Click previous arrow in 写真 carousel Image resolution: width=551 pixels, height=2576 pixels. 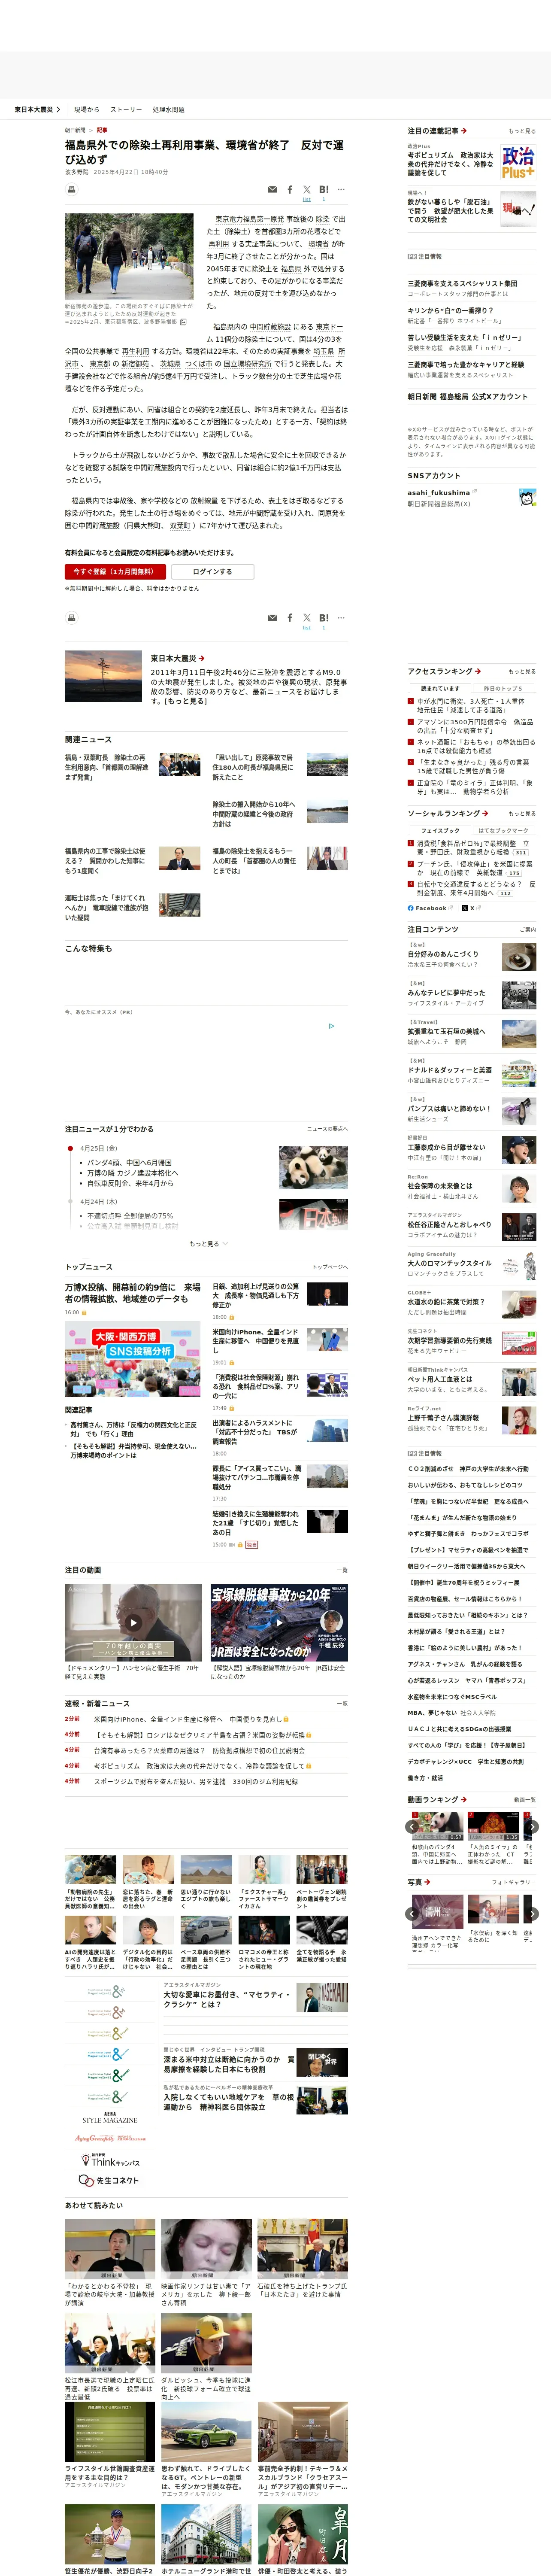(x=412, y=1913)
